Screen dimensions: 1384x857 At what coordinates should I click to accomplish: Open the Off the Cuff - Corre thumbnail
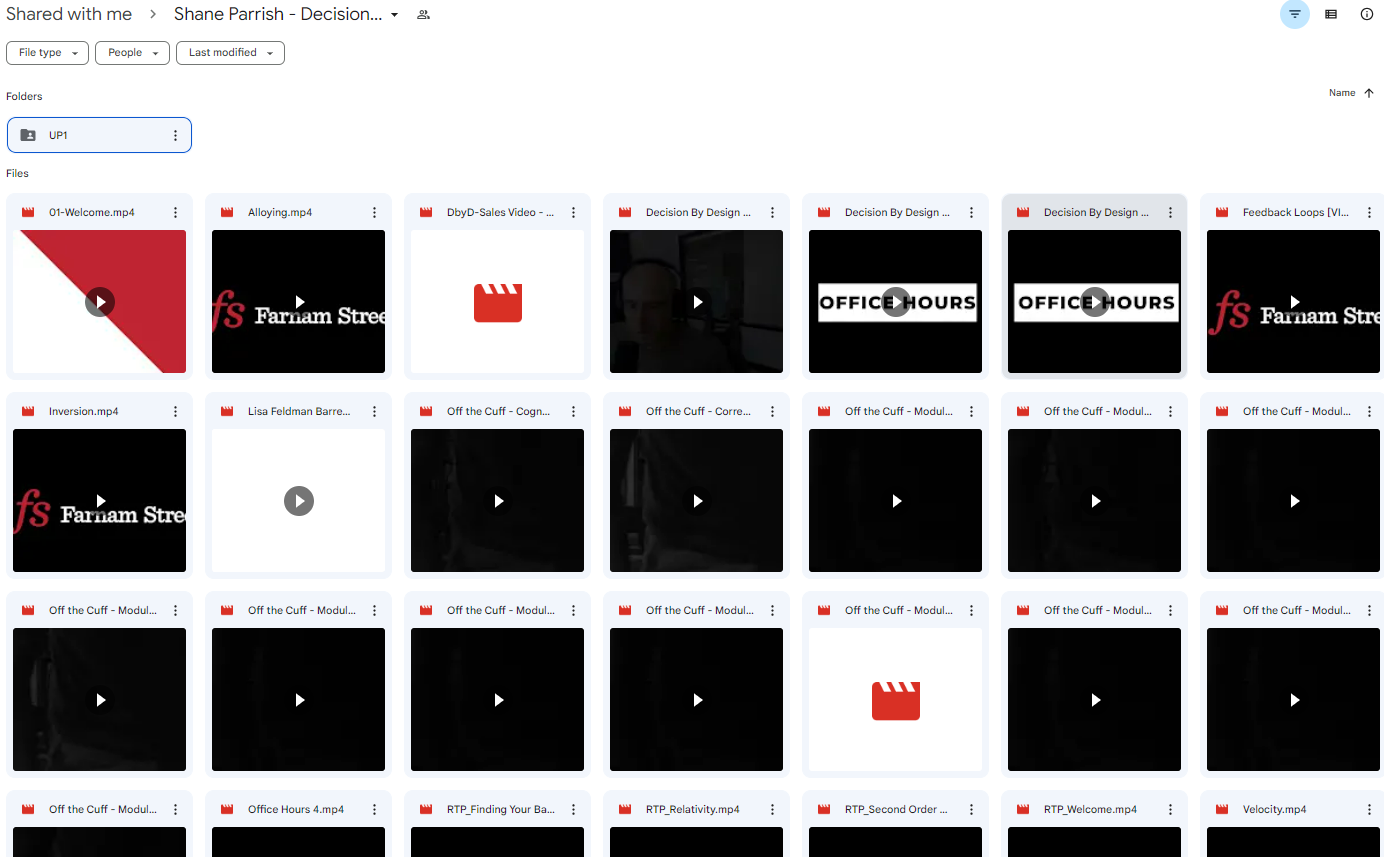pos(696,500)
